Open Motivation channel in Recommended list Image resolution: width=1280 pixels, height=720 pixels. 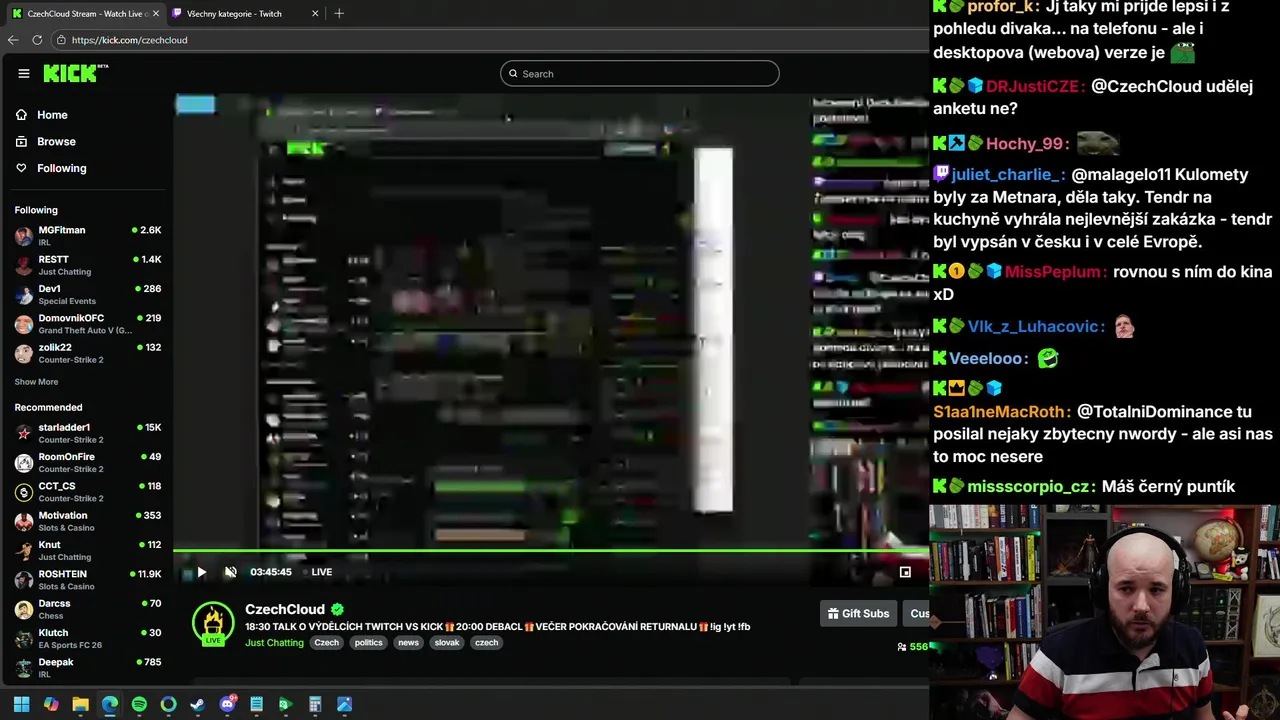point(88,521)
